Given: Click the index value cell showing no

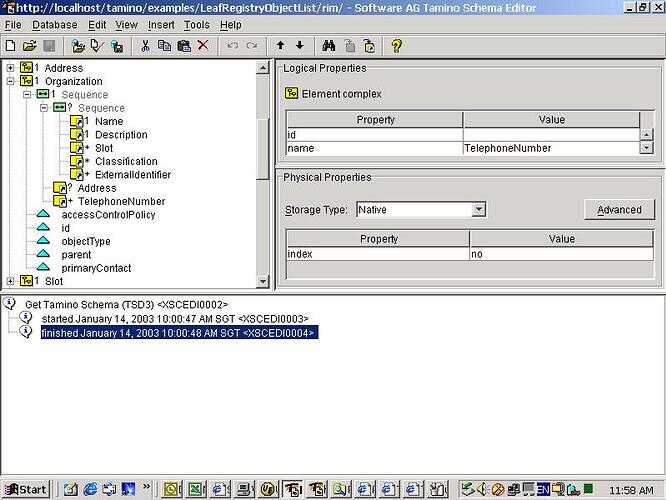Looking at the screenshot, I should coord(562,254).
